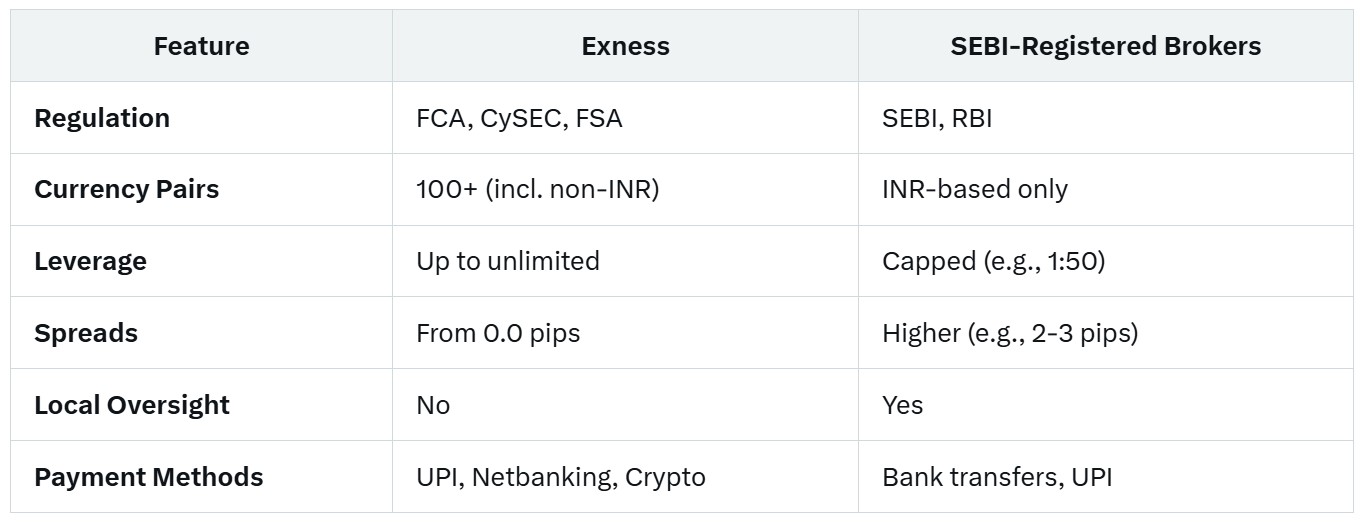Select the Regulation row label
Viewport: 1364px width, 530px height.
pyautogui.click(x=102, y=118)
